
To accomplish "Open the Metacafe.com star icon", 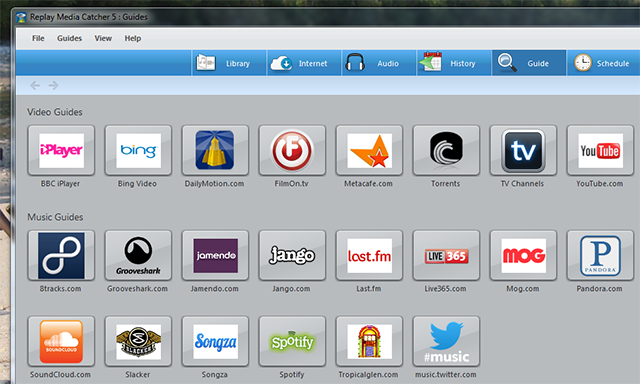I will [369, 151].
